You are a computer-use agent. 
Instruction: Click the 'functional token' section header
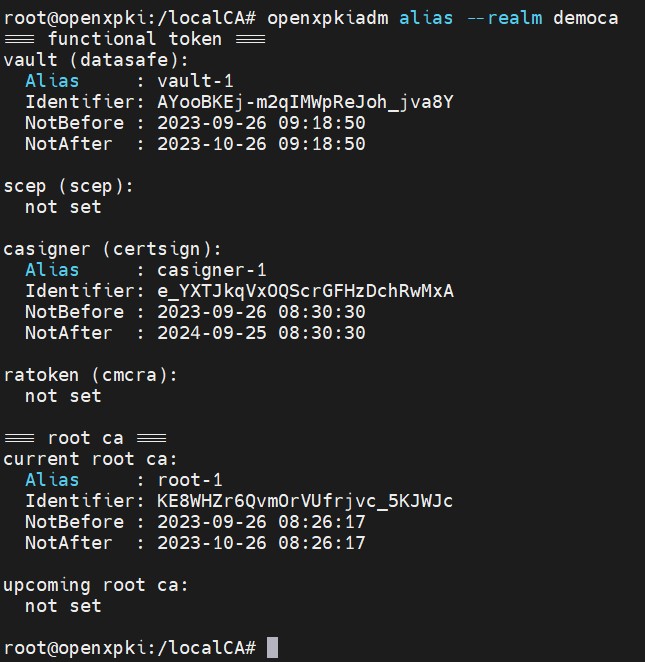(x=135, y=39)
